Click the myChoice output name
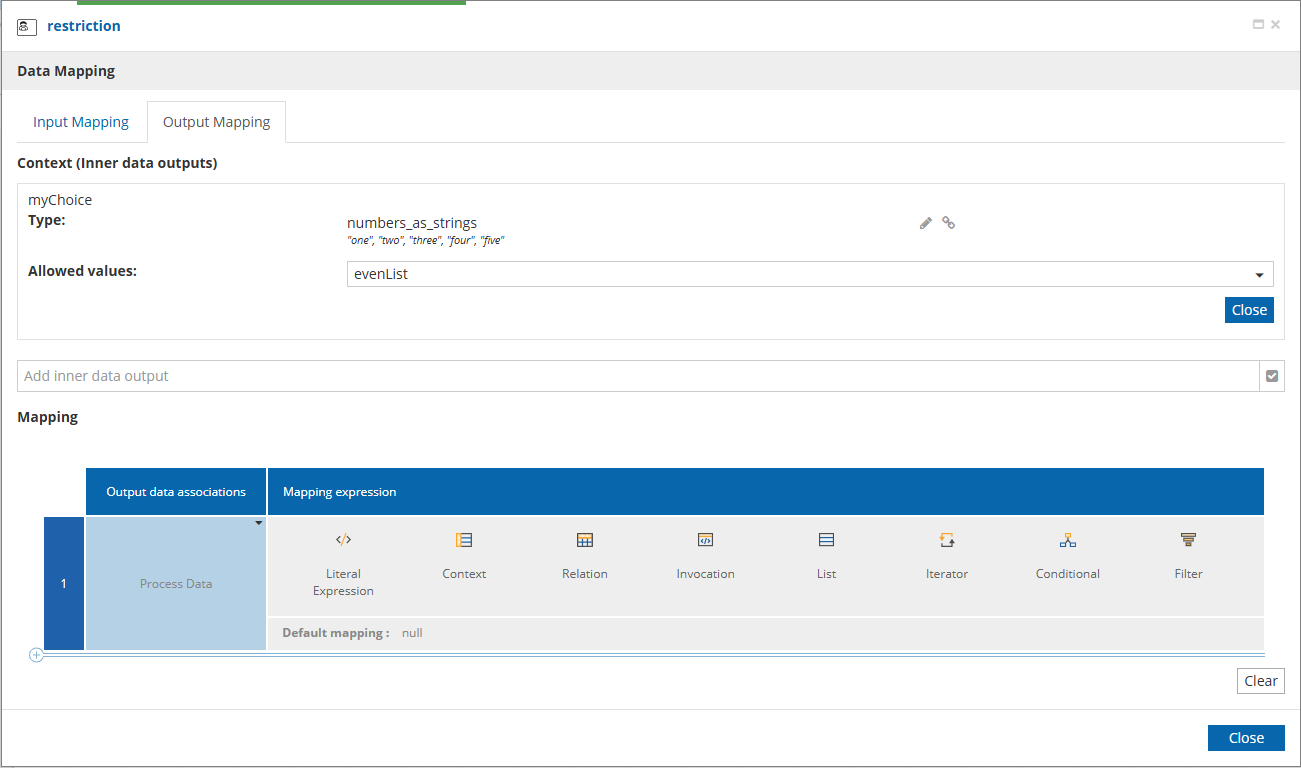This screenshot has width=1301, height=768. tap(60, 200)
